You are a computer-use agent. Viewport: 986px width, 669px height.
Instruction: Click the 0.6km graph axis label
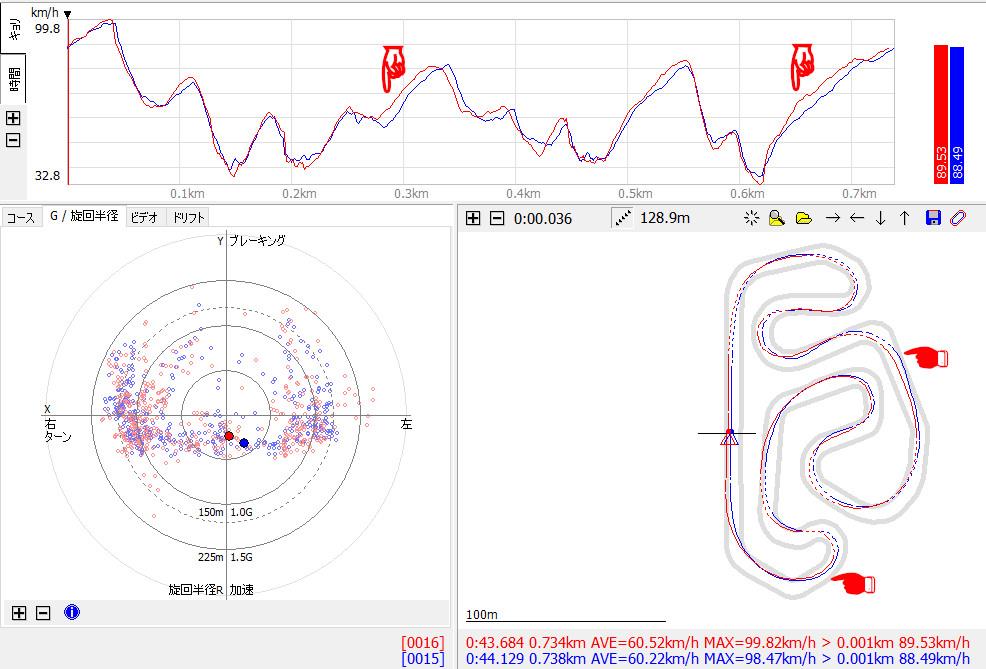pos(747,194)
